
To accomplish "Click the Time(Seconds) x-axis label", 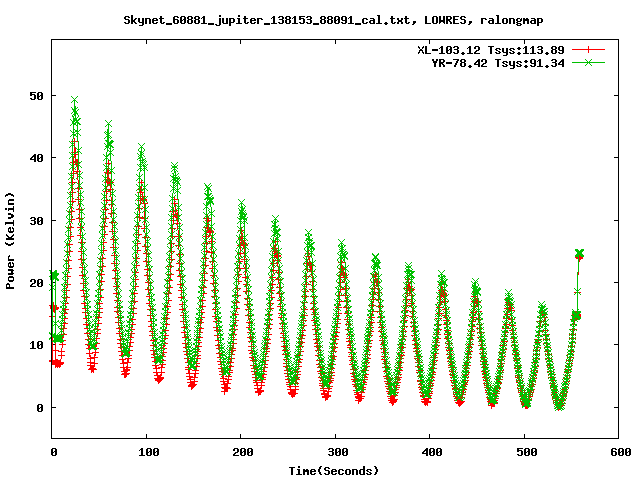I will click(334, 471).
